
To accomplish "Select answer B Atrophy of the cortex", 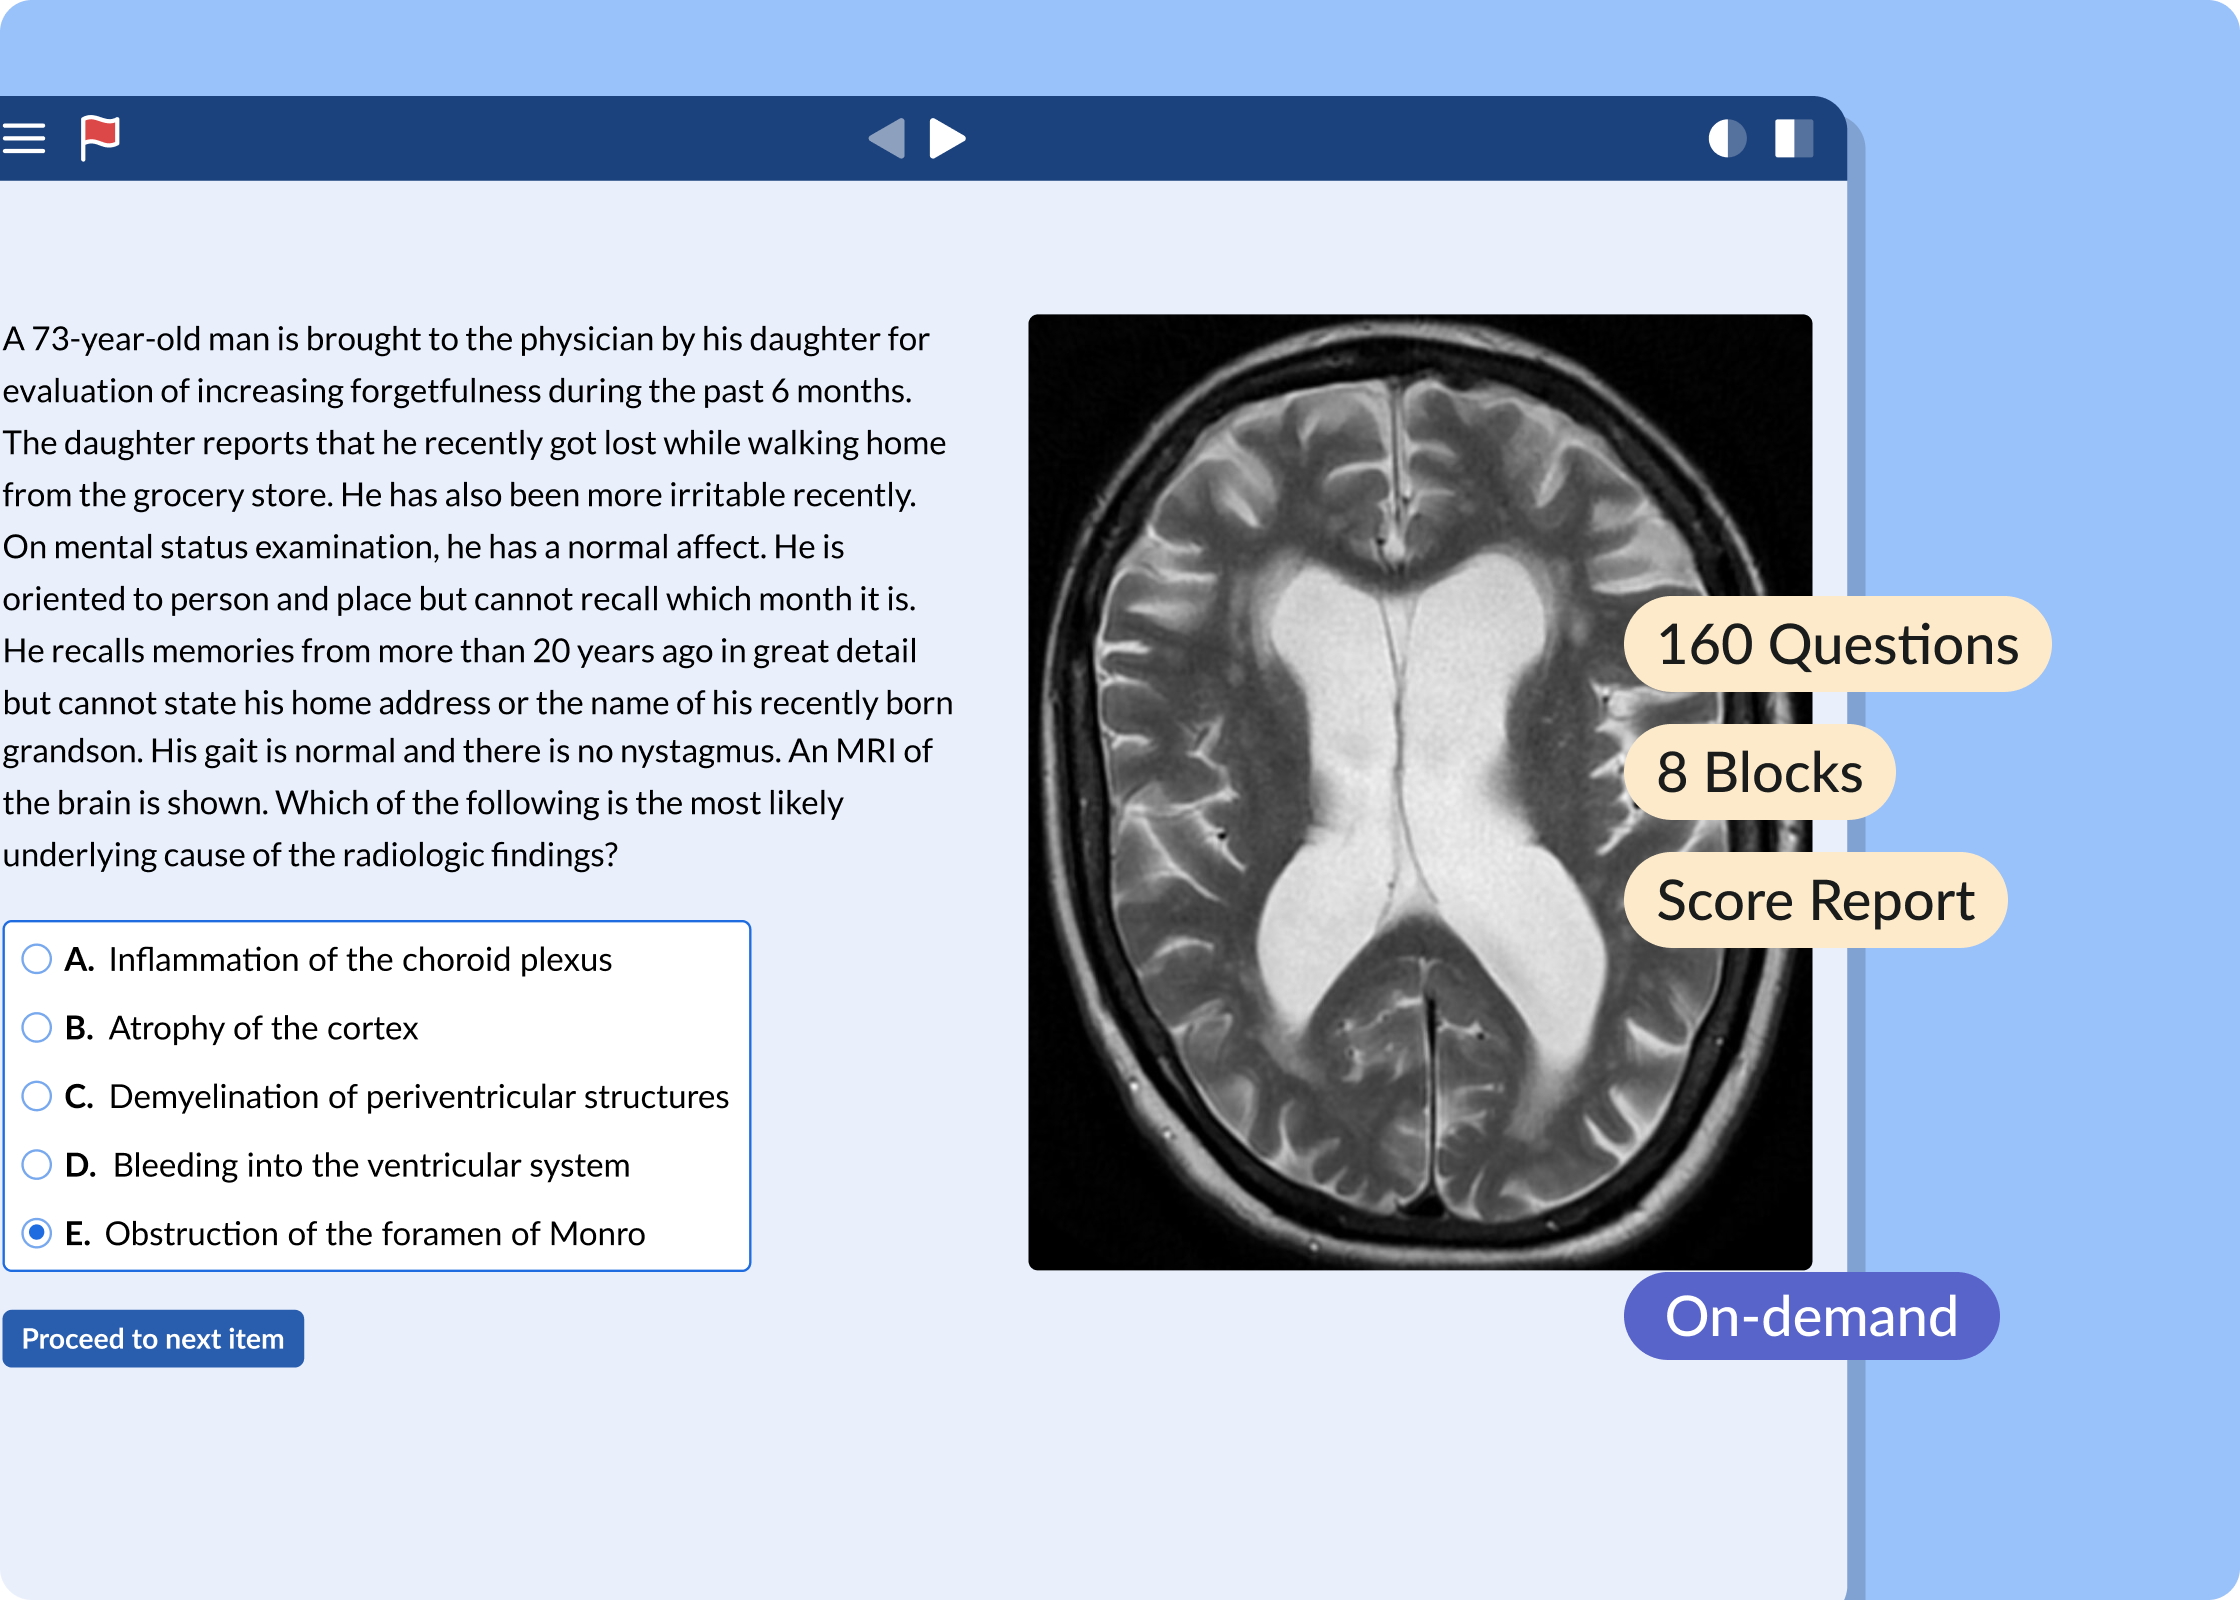I will pos(37,1028).
